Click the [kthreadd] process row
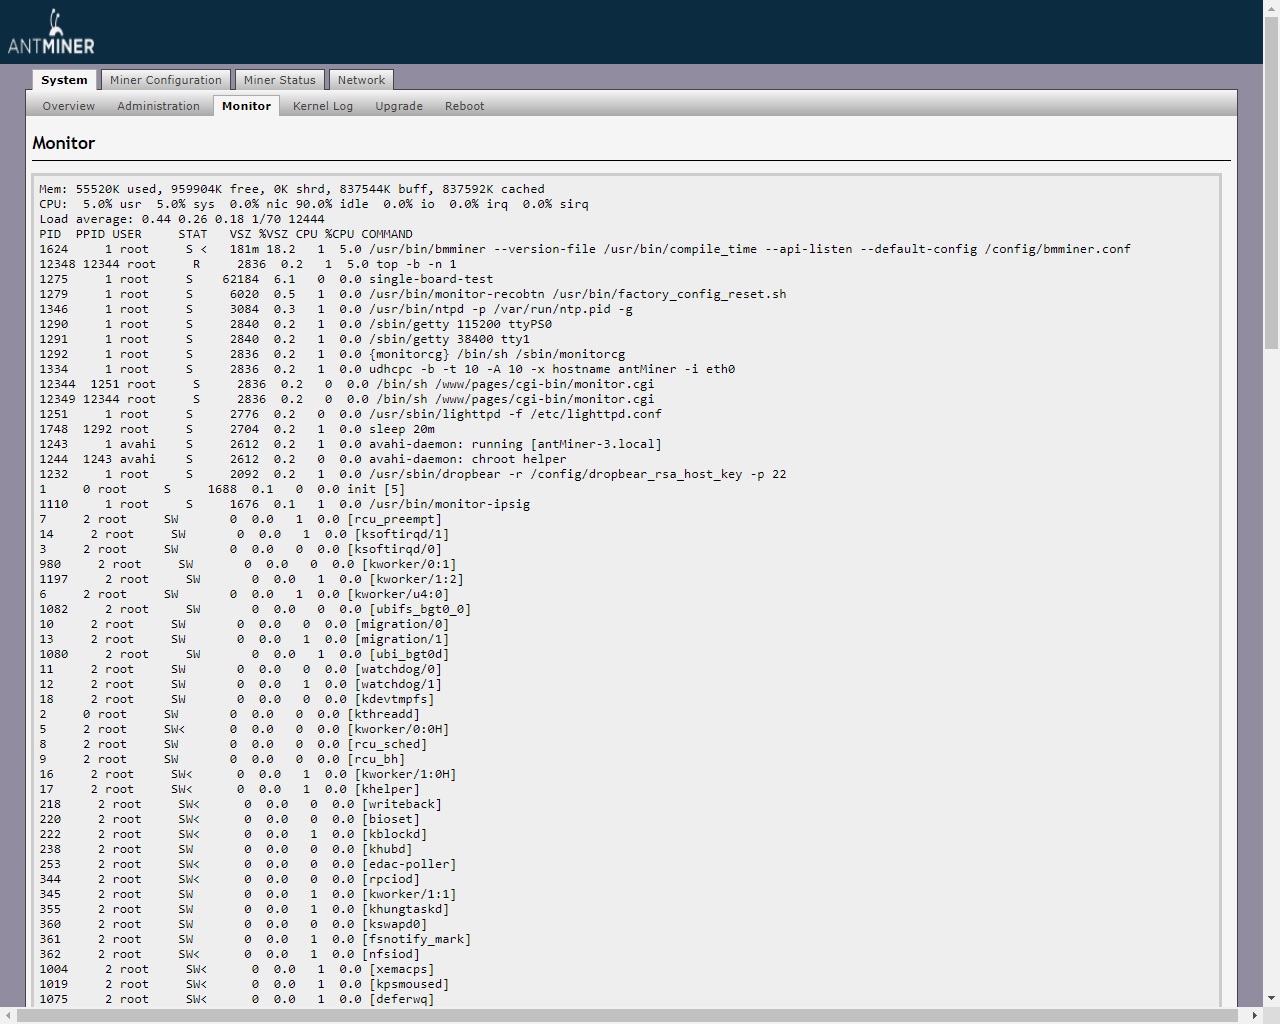Viewport: 1280px width, 1024px height. click(230, 714)
